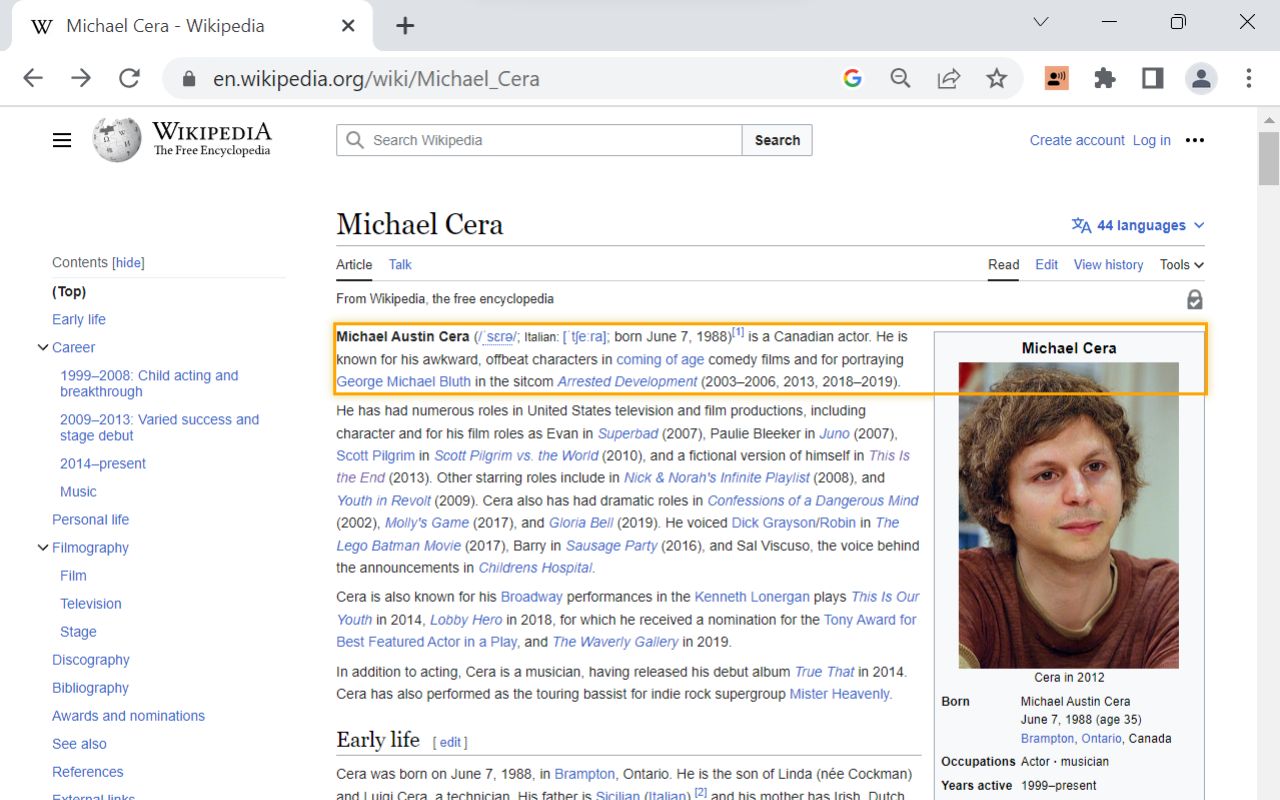
Task: Share this page using the share icon
Action: (x=948, y=78)
